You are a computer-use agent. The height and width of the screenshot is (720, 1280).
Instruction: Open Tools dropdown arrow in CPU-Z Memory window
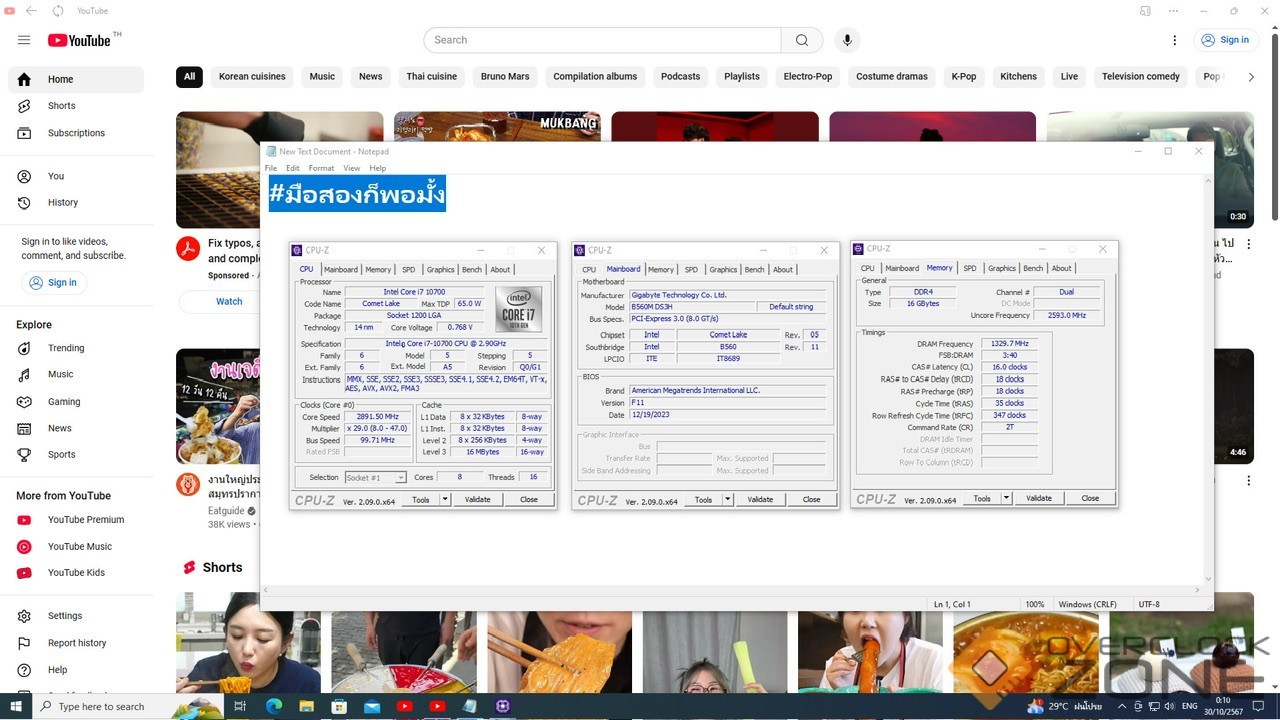pos(1006,498)
